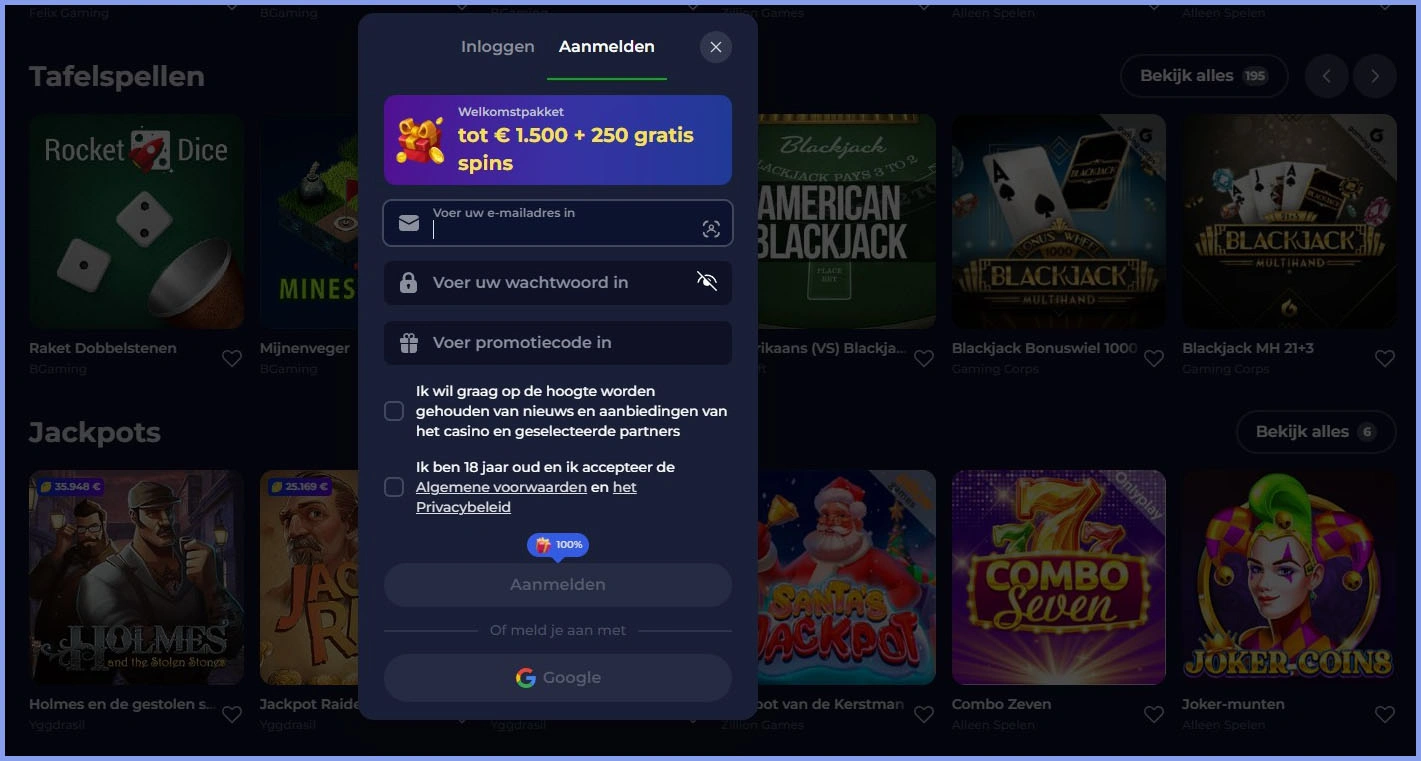Favorite Holmes en de gestolen stenen heart

pyautogui.click(x=232, y=714)
